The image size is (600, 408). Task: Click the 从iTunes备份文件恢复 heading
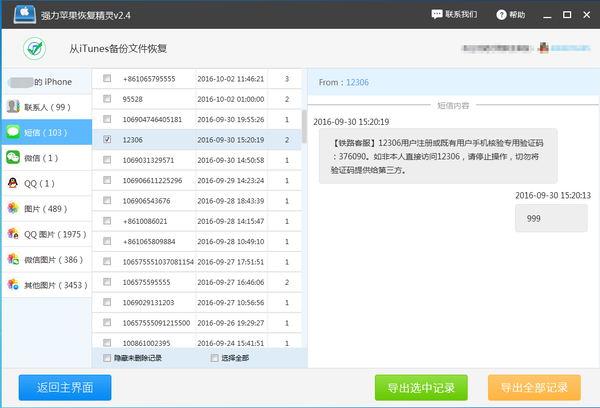(x=118, y=49)
